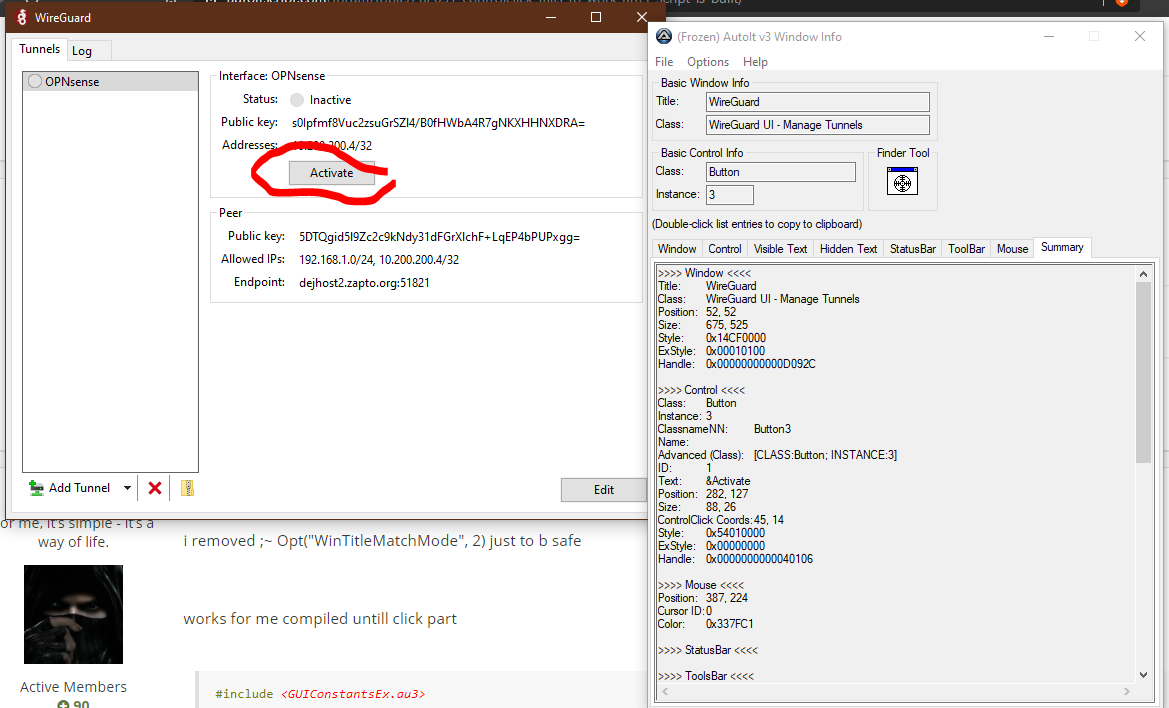Select the OPNsense tunnel in the list
Image resolution: width=1169 pixels, height=708 pixels.
tap(110, 81)
